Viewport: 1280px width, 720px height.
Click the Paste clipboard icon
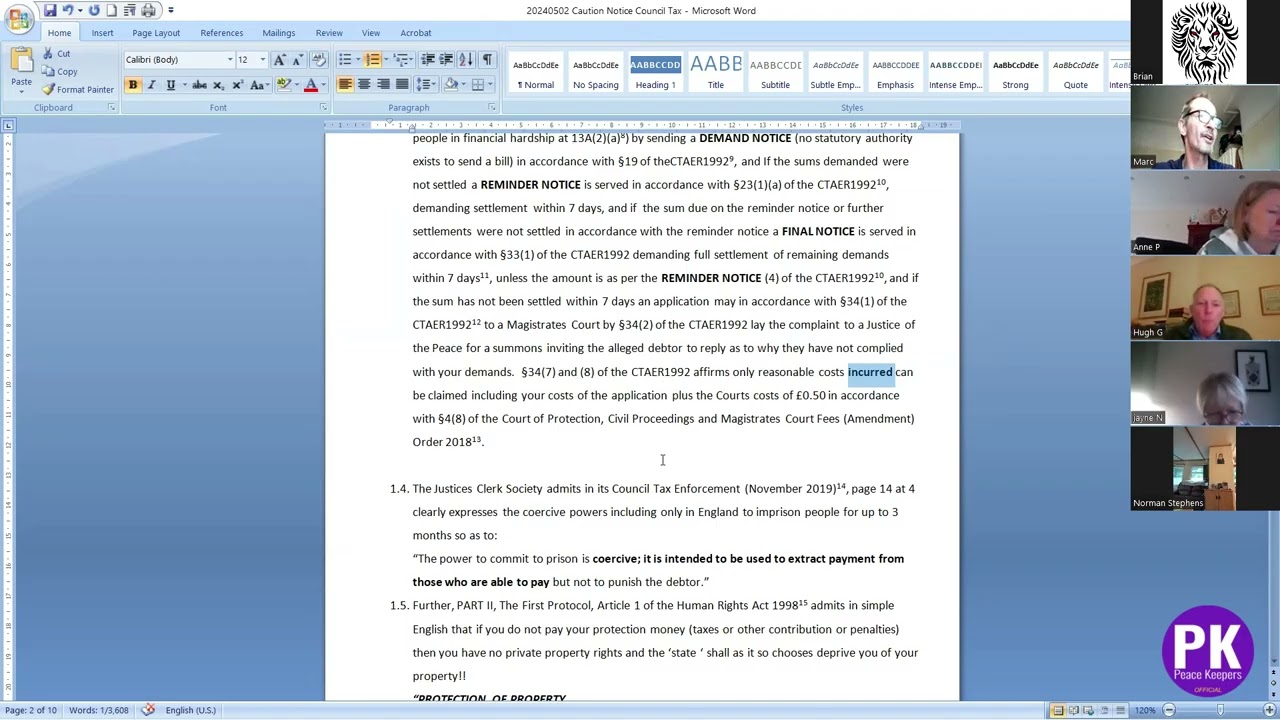click(21, 62)
